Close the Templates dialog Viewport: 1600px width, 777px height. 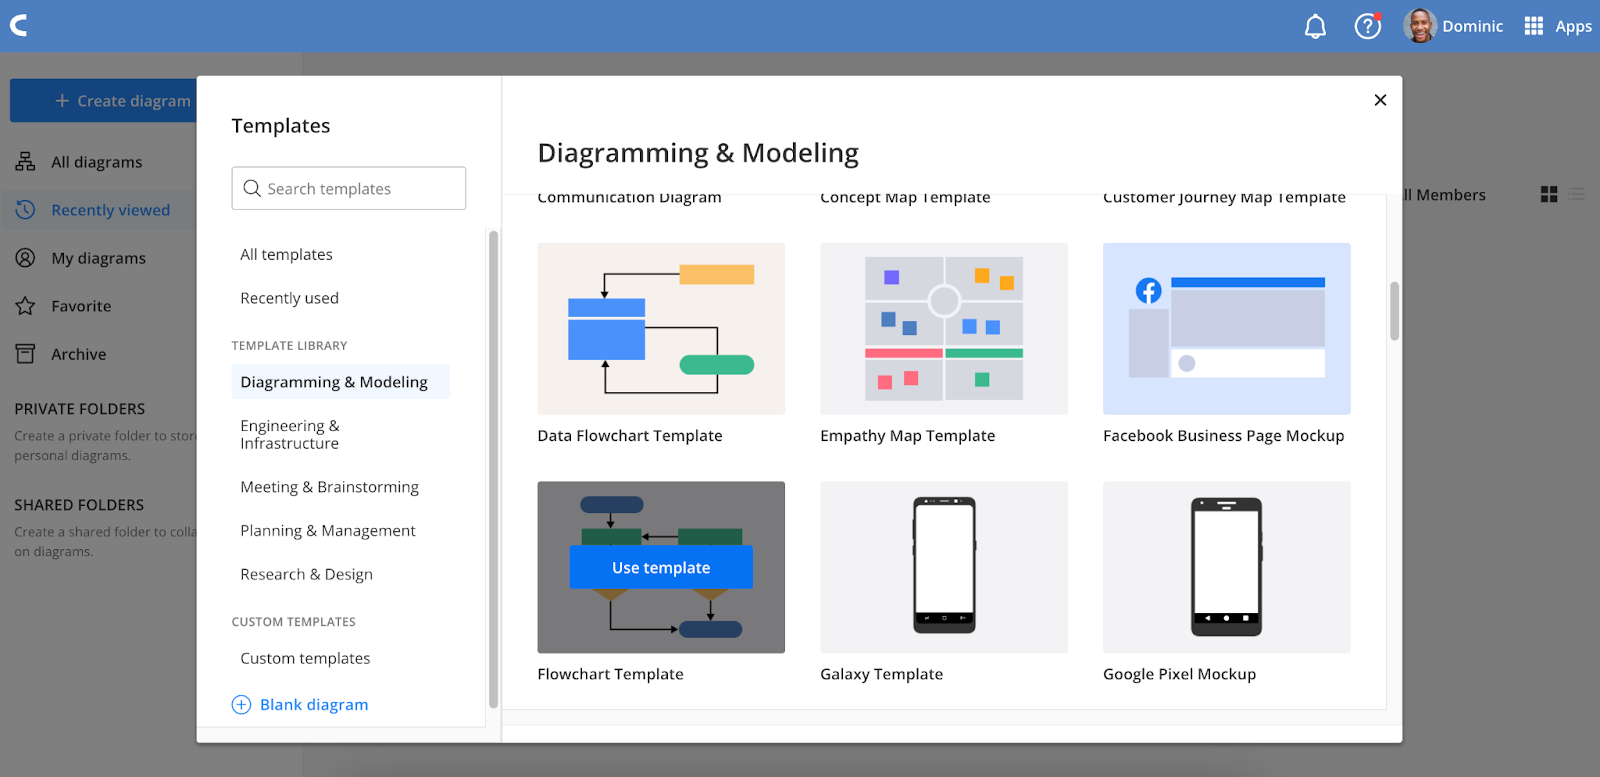1380,100
